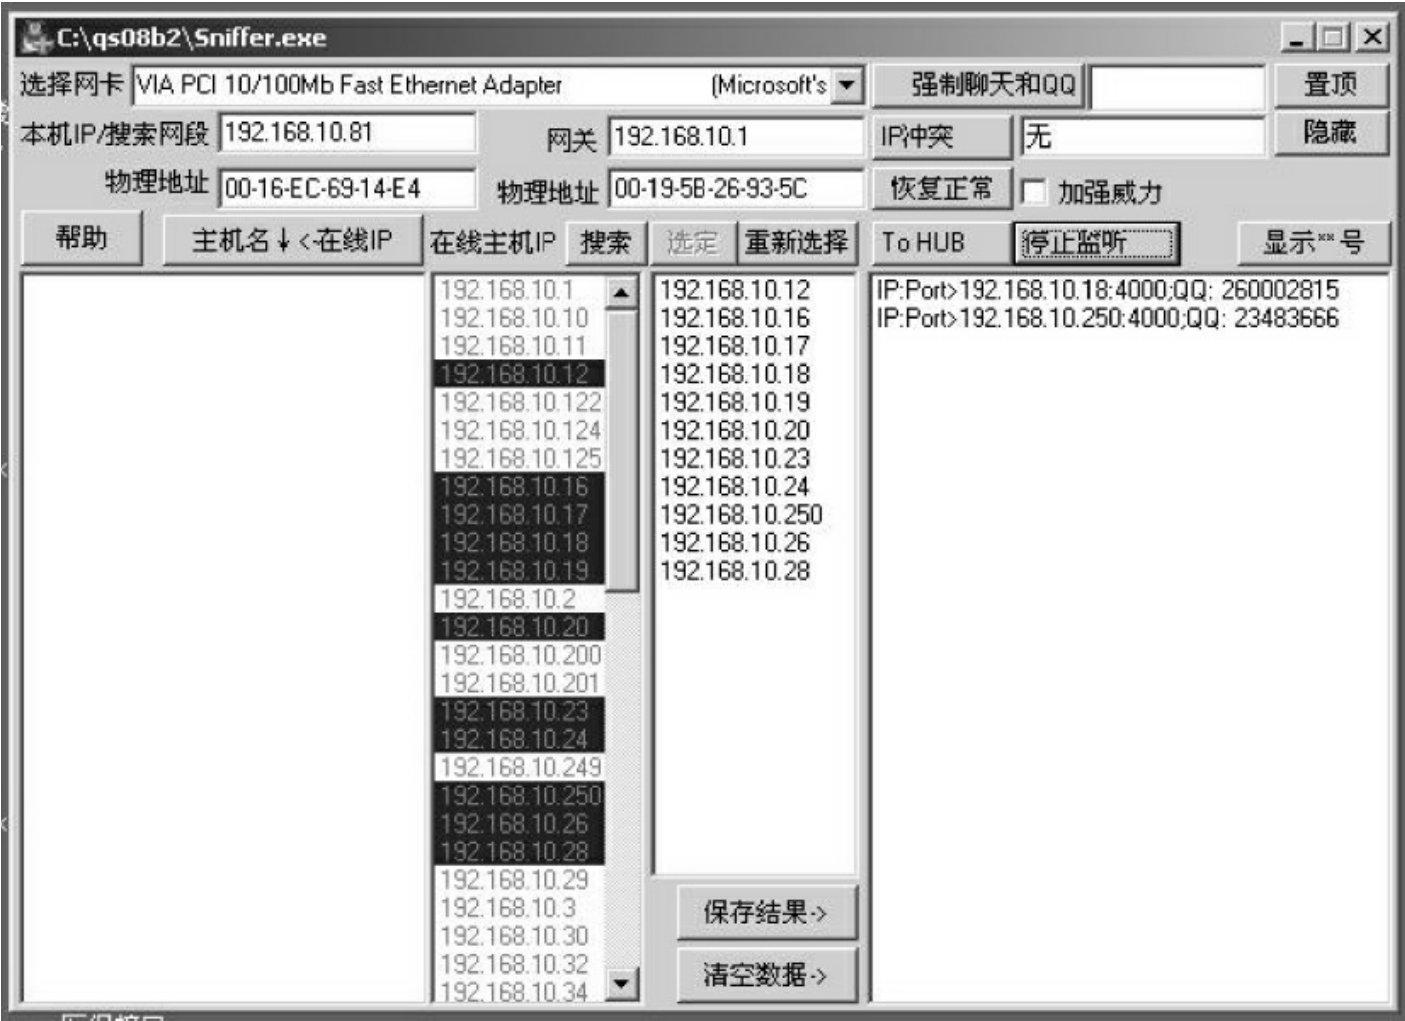The height and width of the screenshot is (1021, 1405).
Task: Click the online host list scrollbar thumb
Action: (x=621, y=450)
